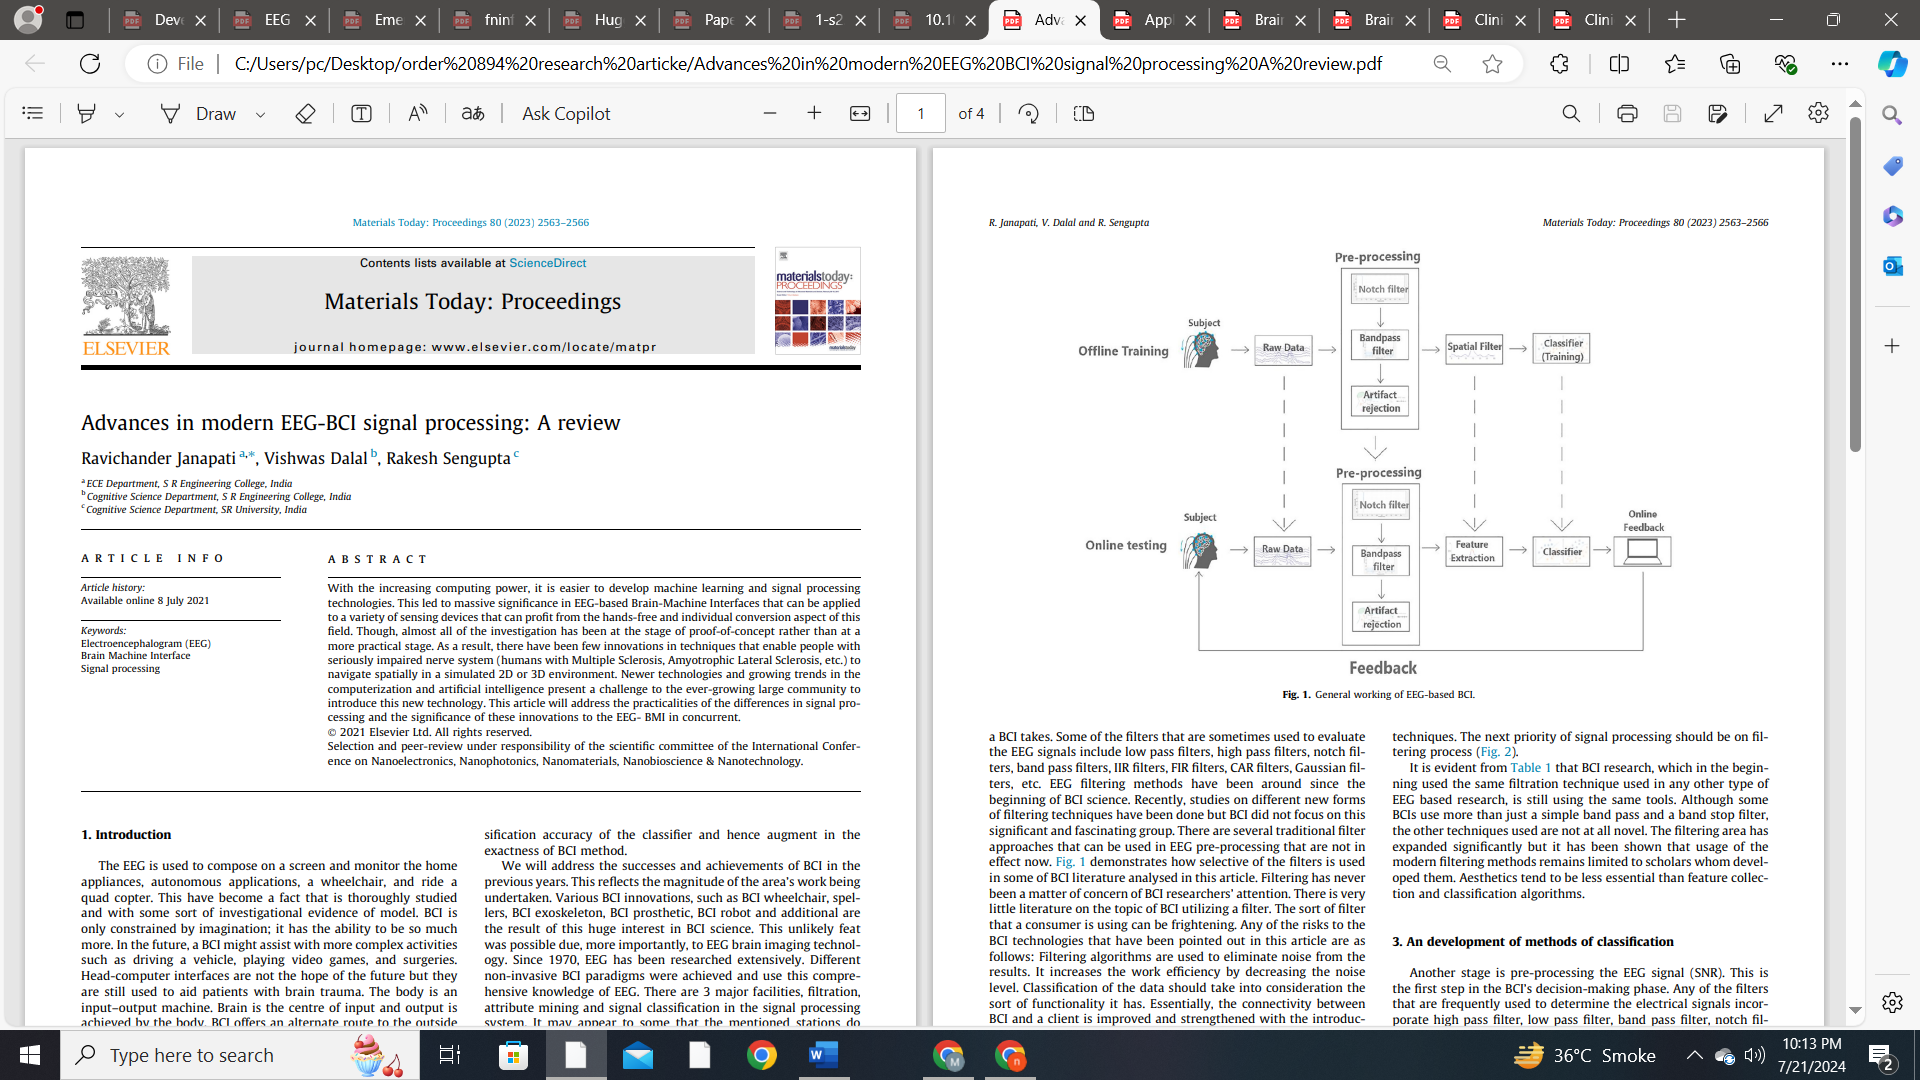The image size is (1920, 1080).
Task: Open sidebar Search
Action: tap(1892, 115)
